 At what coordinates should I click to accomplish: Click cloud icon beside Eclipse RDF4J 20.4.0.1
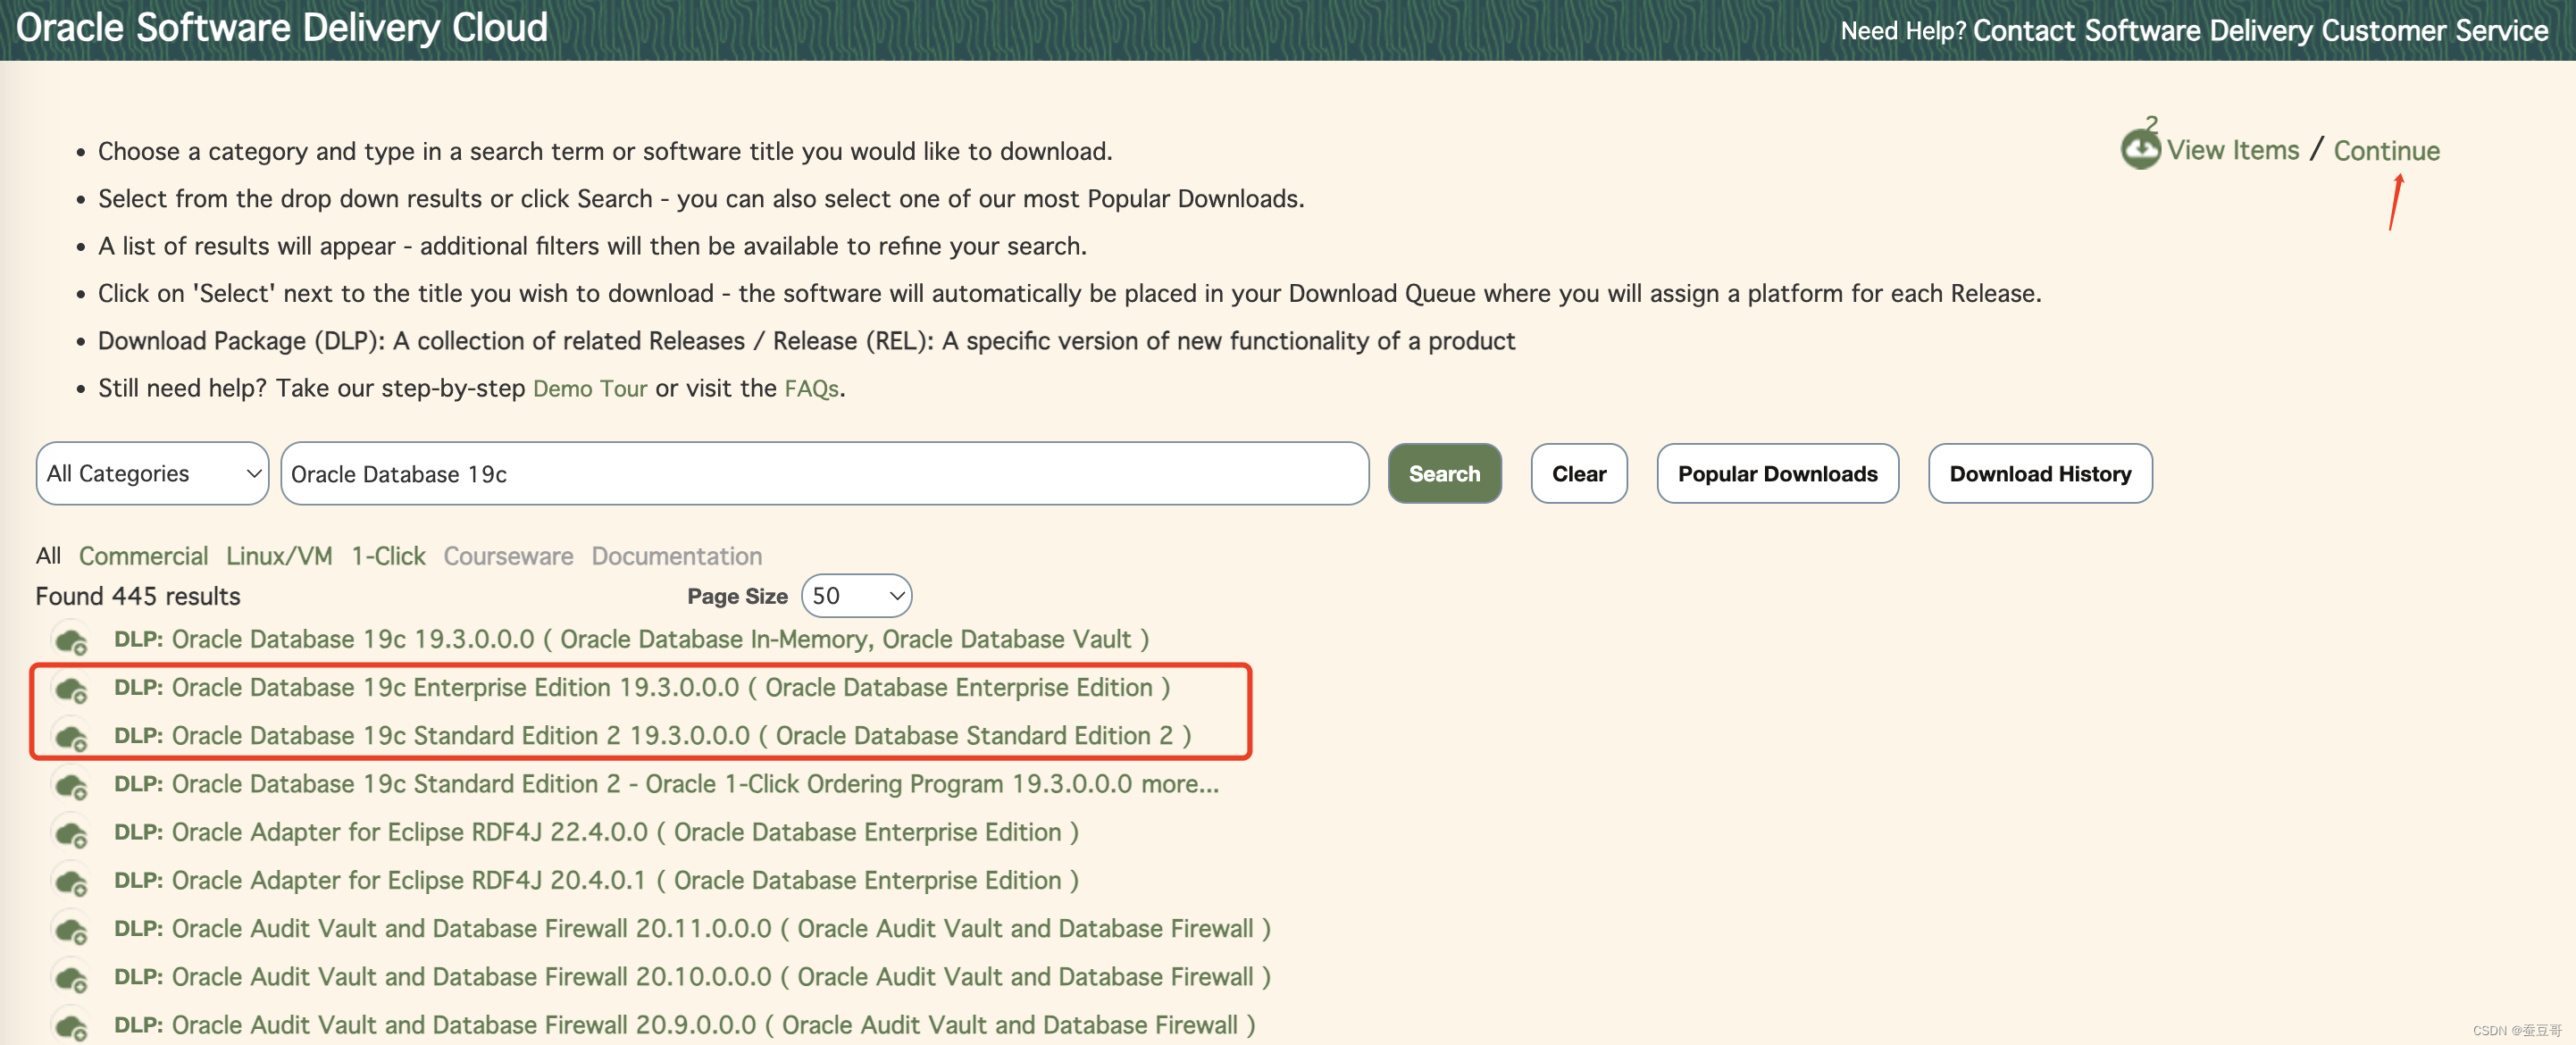pyautogui.click(x=71, y=882)
